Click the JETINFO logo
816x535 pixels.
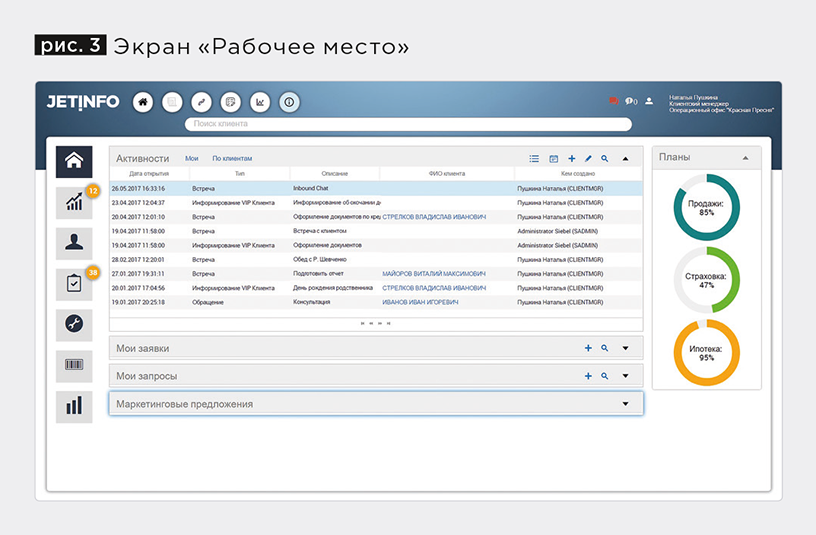[x=83, y=102]
